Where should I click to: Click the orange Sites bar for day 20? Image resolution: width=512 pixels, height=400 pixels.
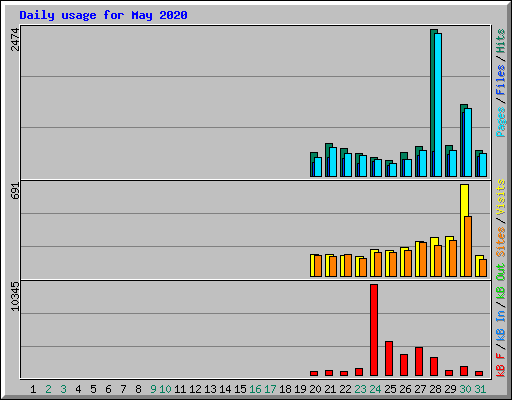[318, 266]
